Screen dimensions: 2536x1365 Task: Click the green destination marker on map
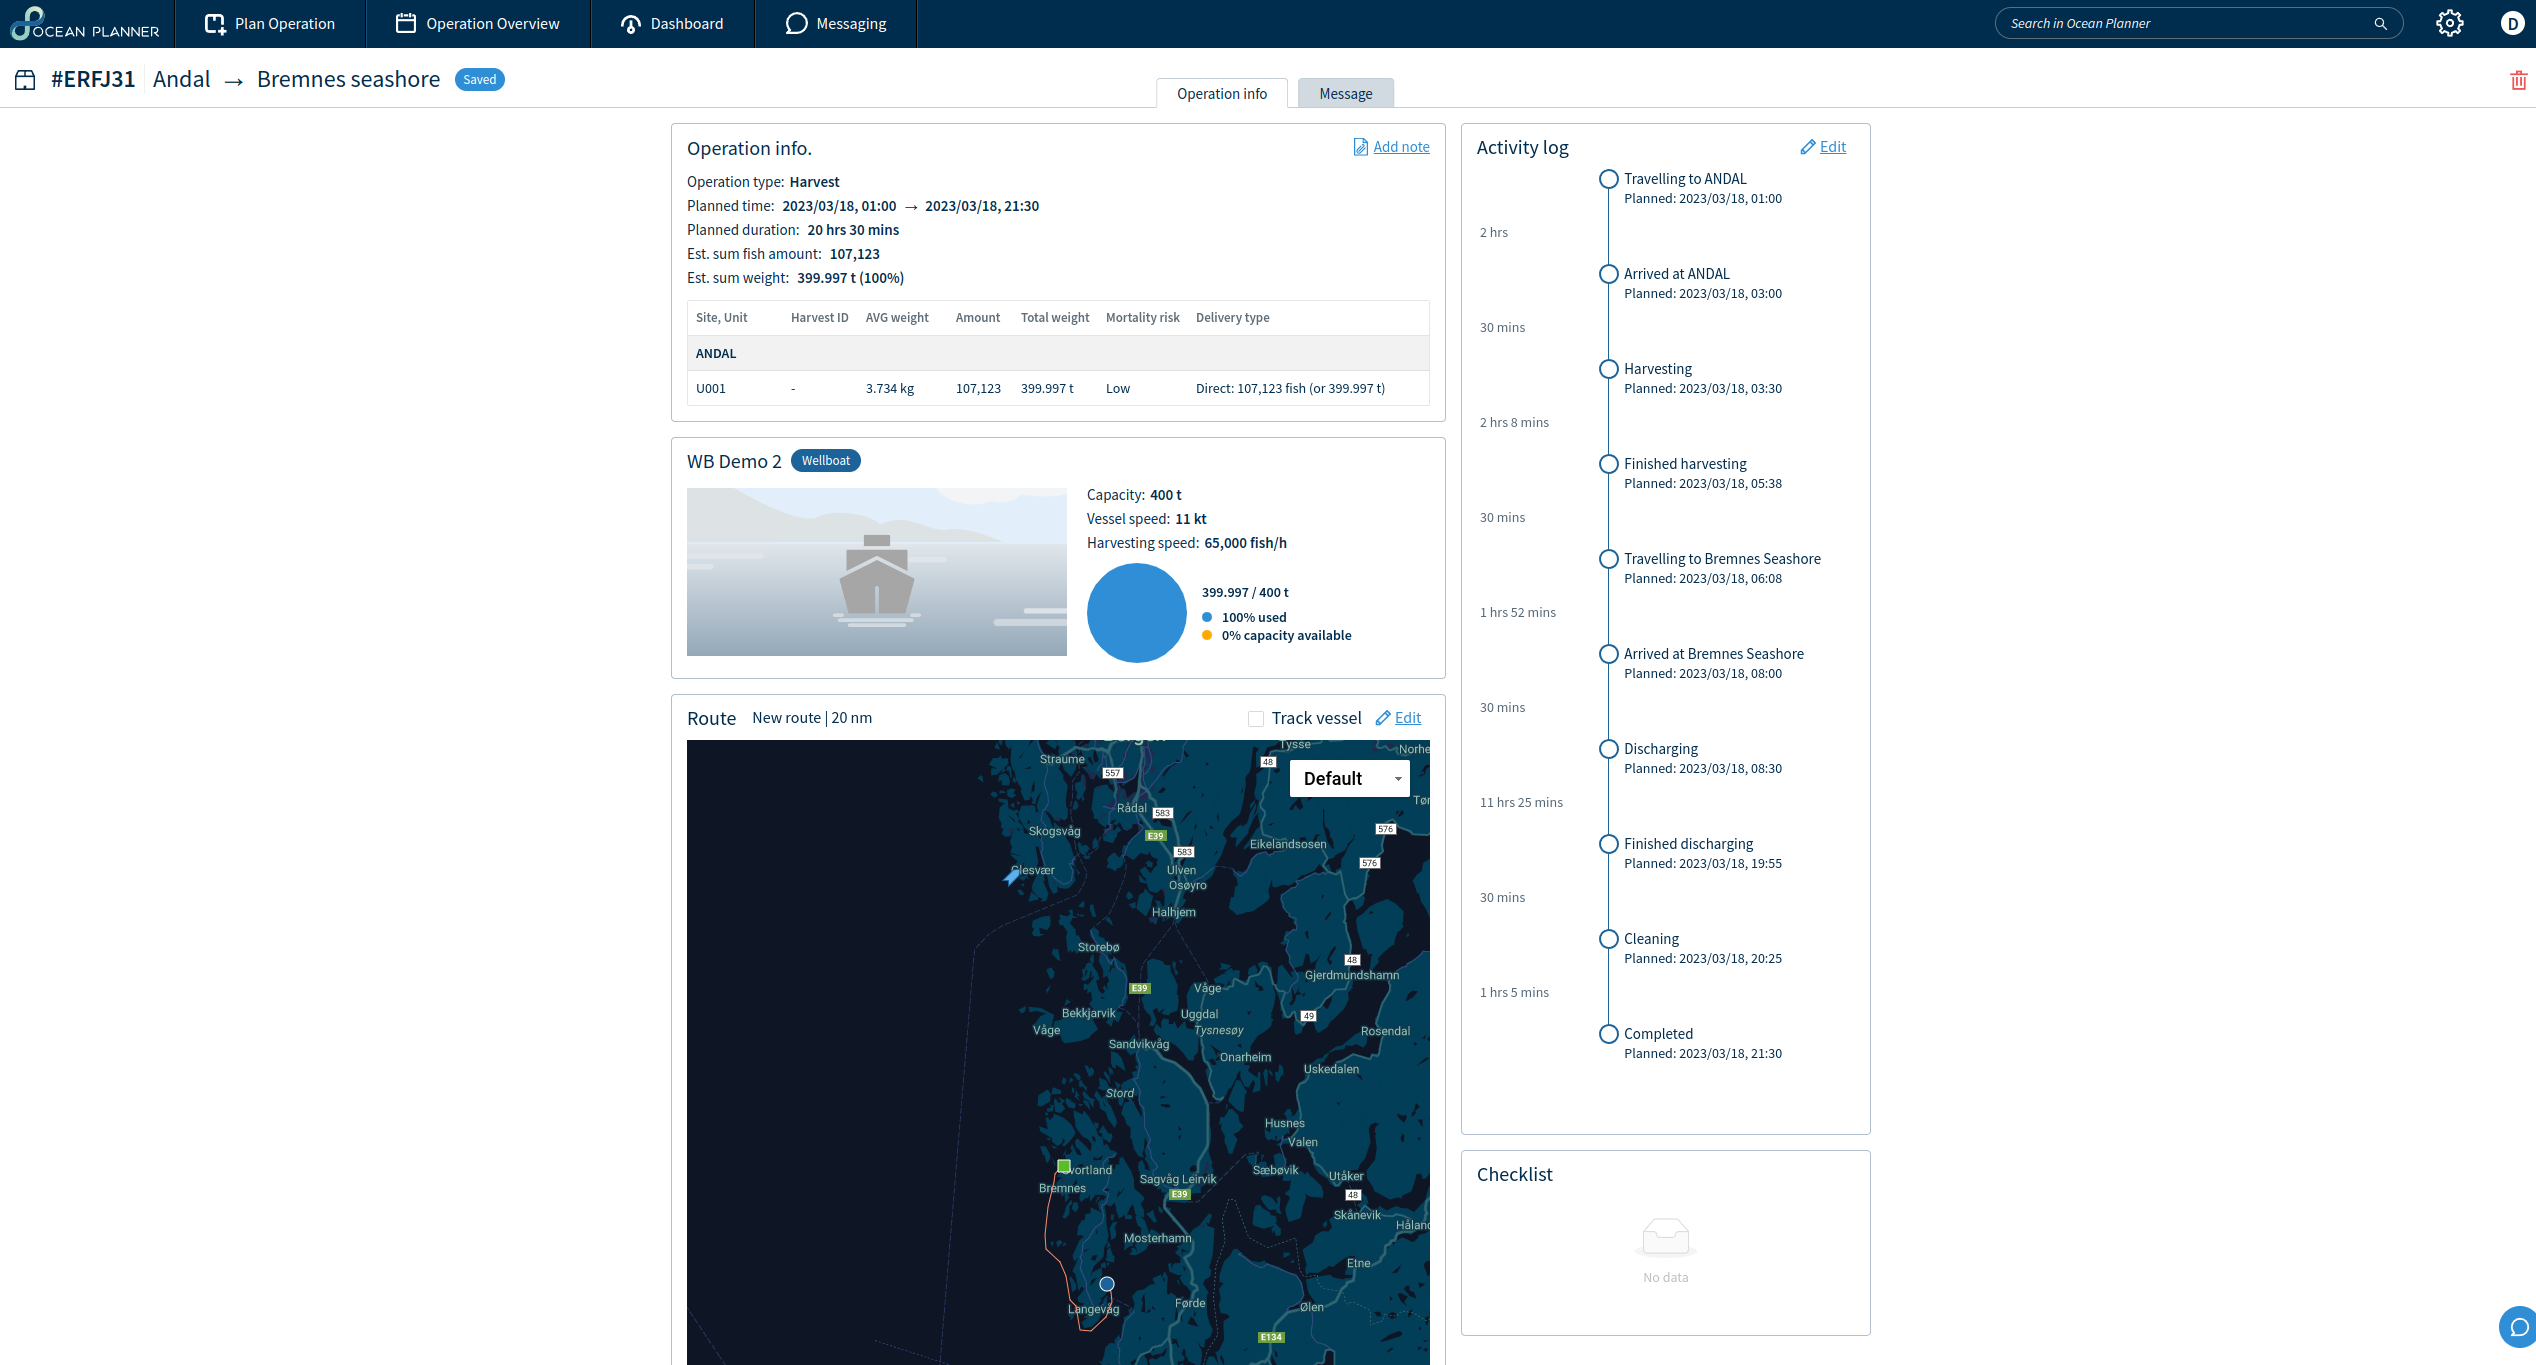pos(1064,1166)
